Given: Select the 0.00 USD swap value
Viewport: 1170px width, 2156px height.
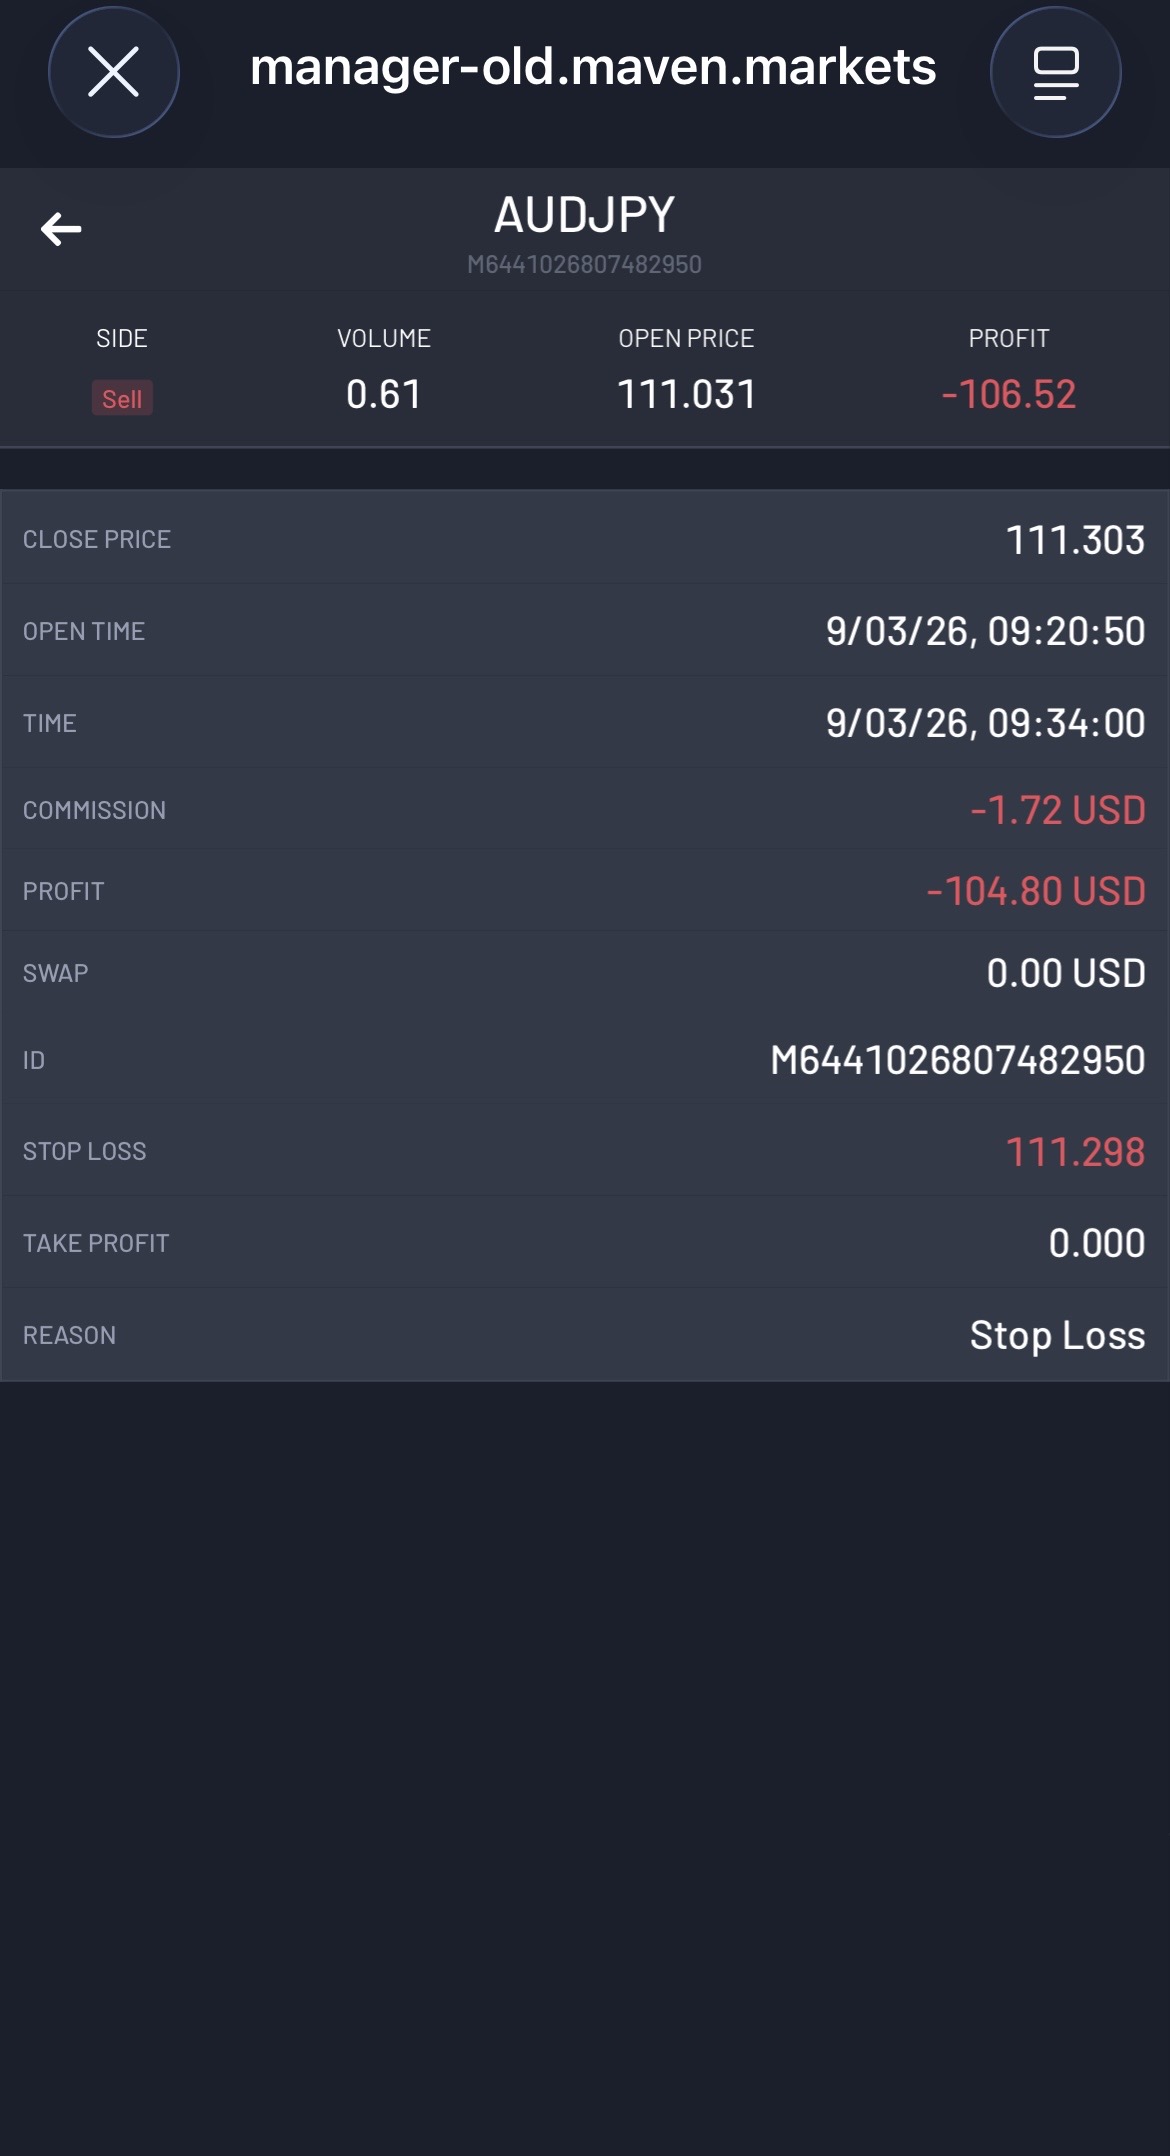Looking at the screenshot, I should pyautogui.click(x=1065, y=973).
